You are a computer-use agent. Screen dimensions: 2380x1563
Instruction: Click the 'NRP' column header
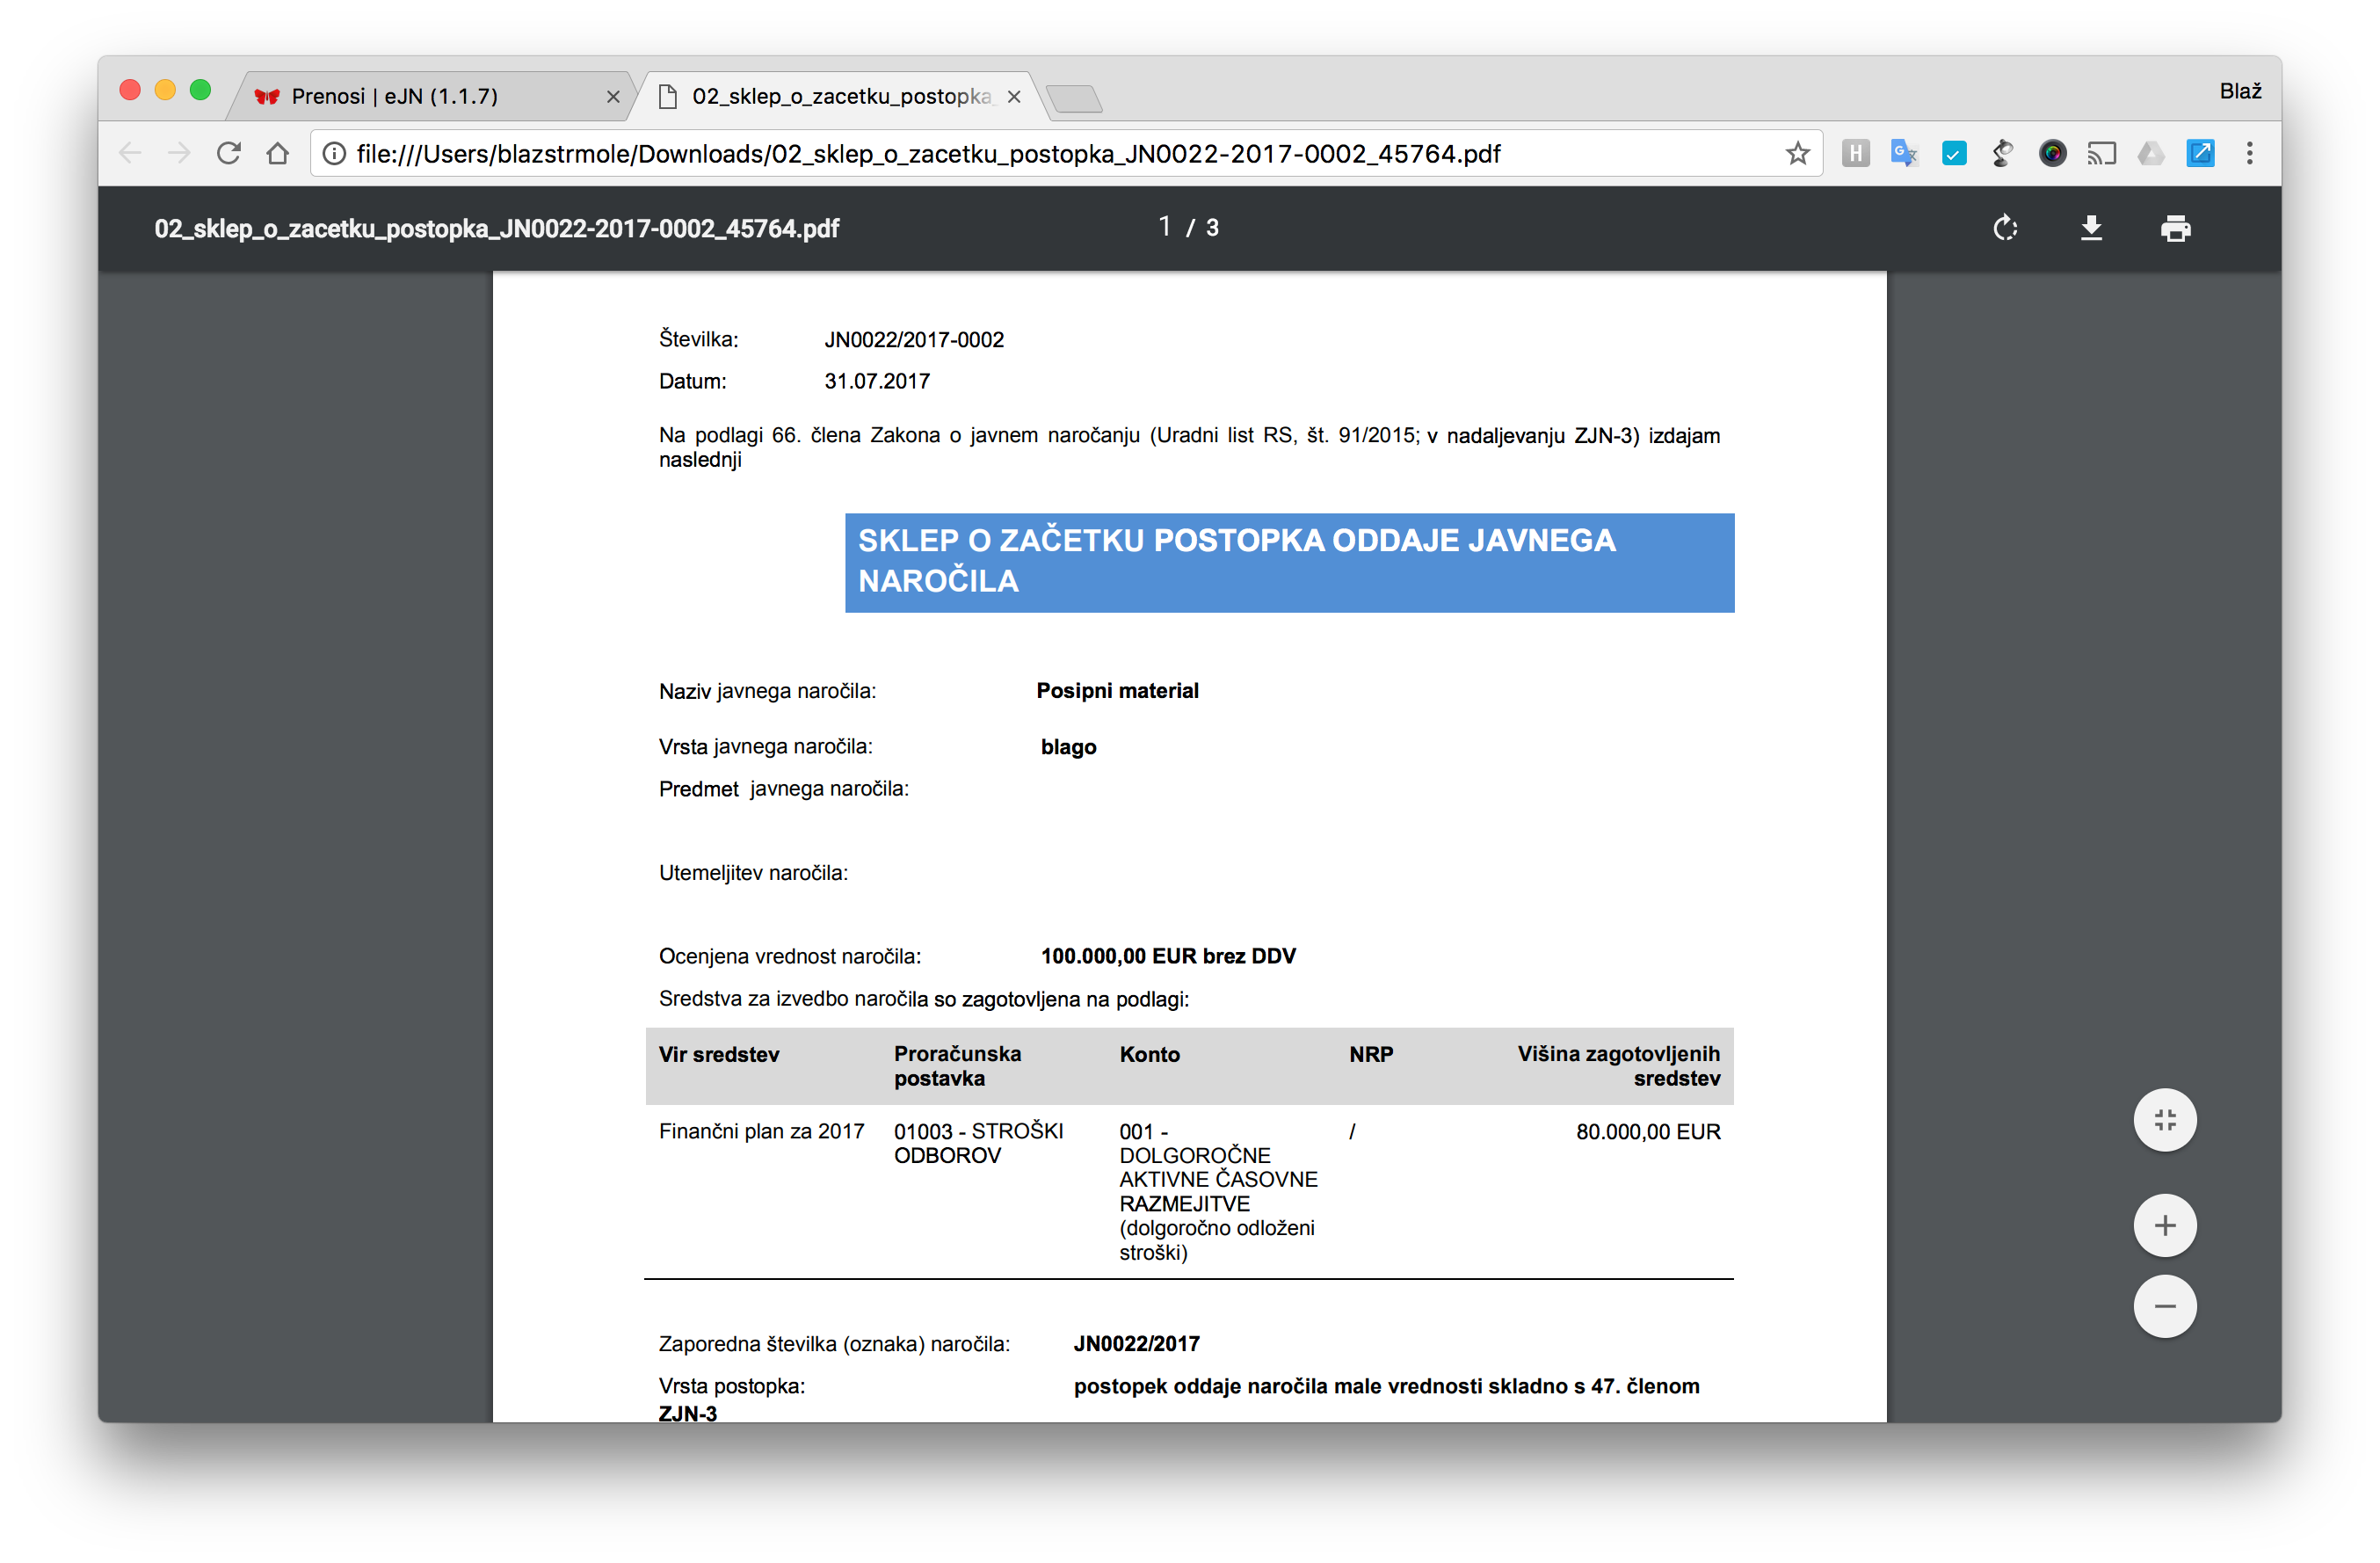(1370, 1054)
